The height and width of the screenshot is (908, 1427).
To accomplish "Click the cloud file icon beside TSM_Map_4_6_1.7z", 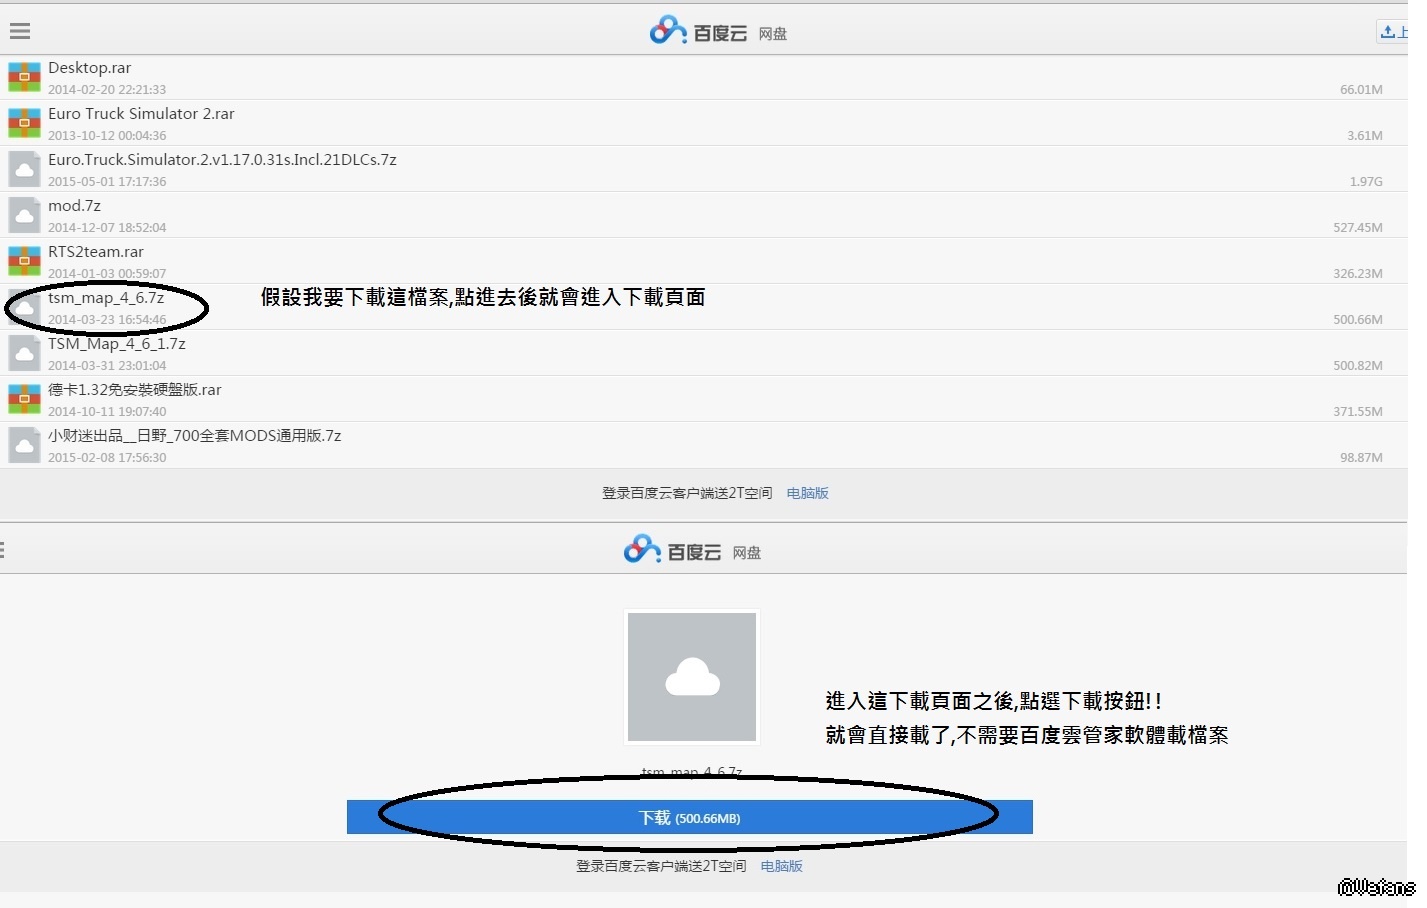I will 24,353.
